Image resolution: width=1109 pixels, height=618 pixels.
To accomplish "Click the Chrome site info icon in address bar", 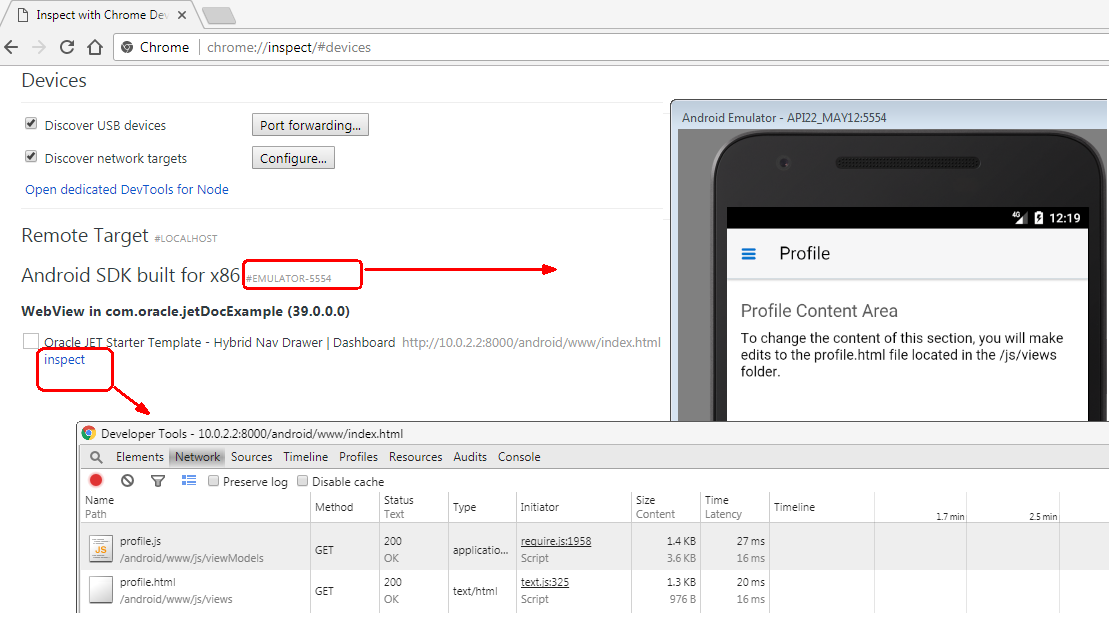I will tap(127, 47).
